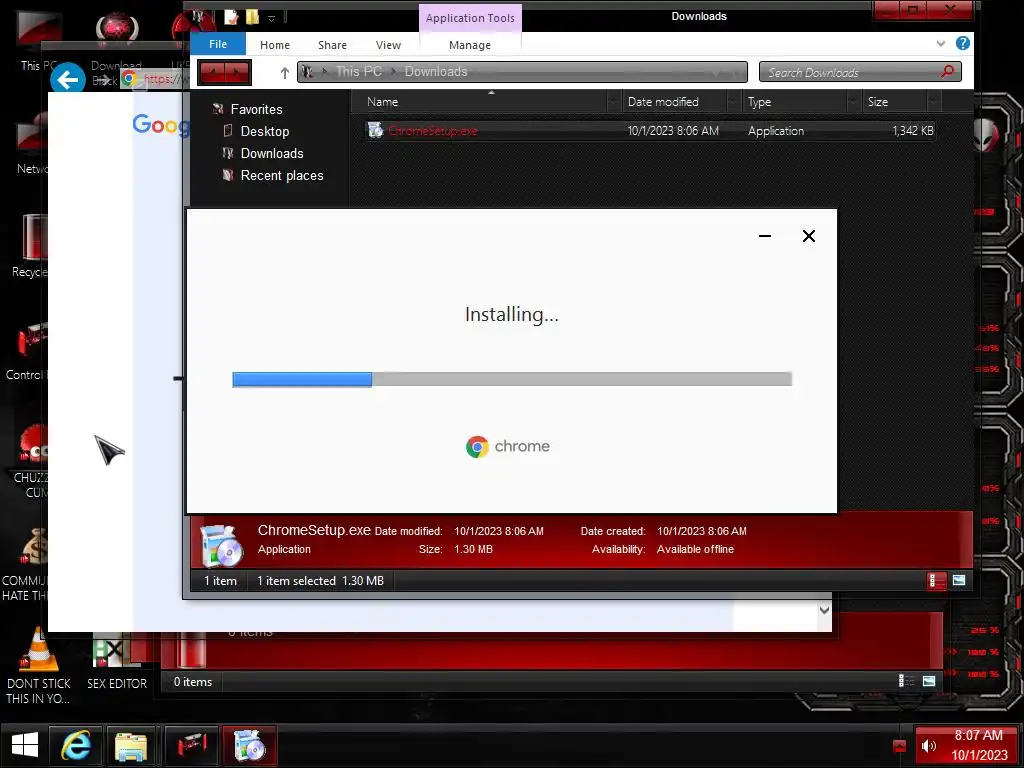1024x768 pixels.
Task: Close the Chrome installer dialog
Action: tap(808, 236)
